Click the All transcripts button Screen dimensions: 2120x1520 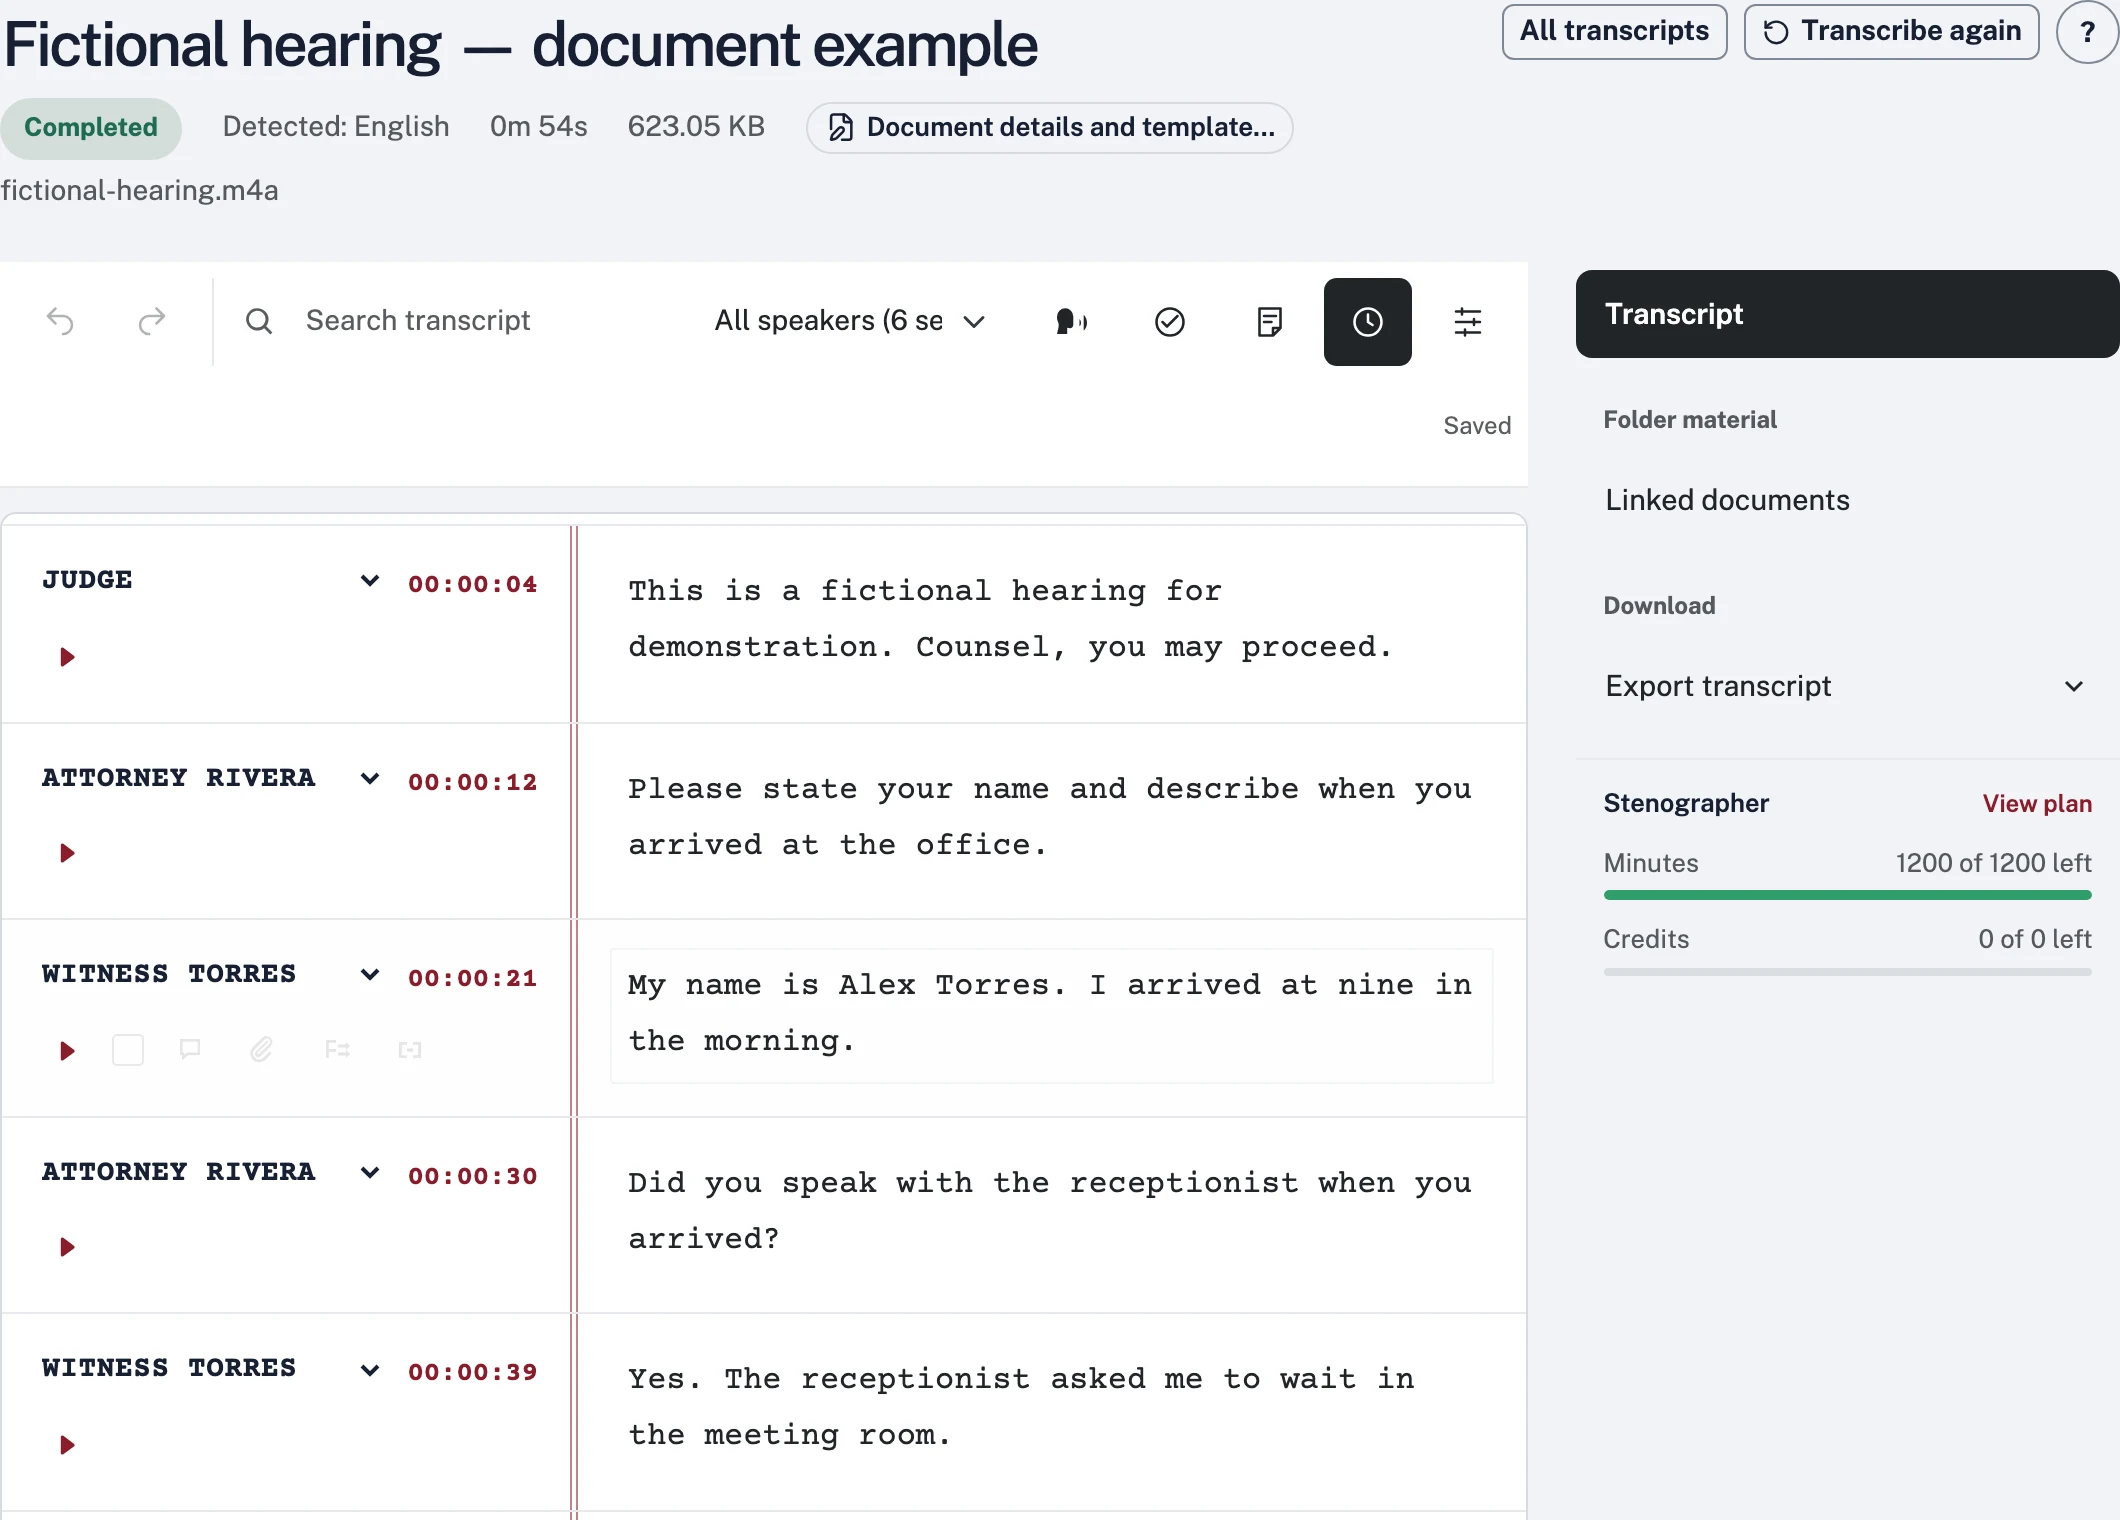click(1614, 32)
